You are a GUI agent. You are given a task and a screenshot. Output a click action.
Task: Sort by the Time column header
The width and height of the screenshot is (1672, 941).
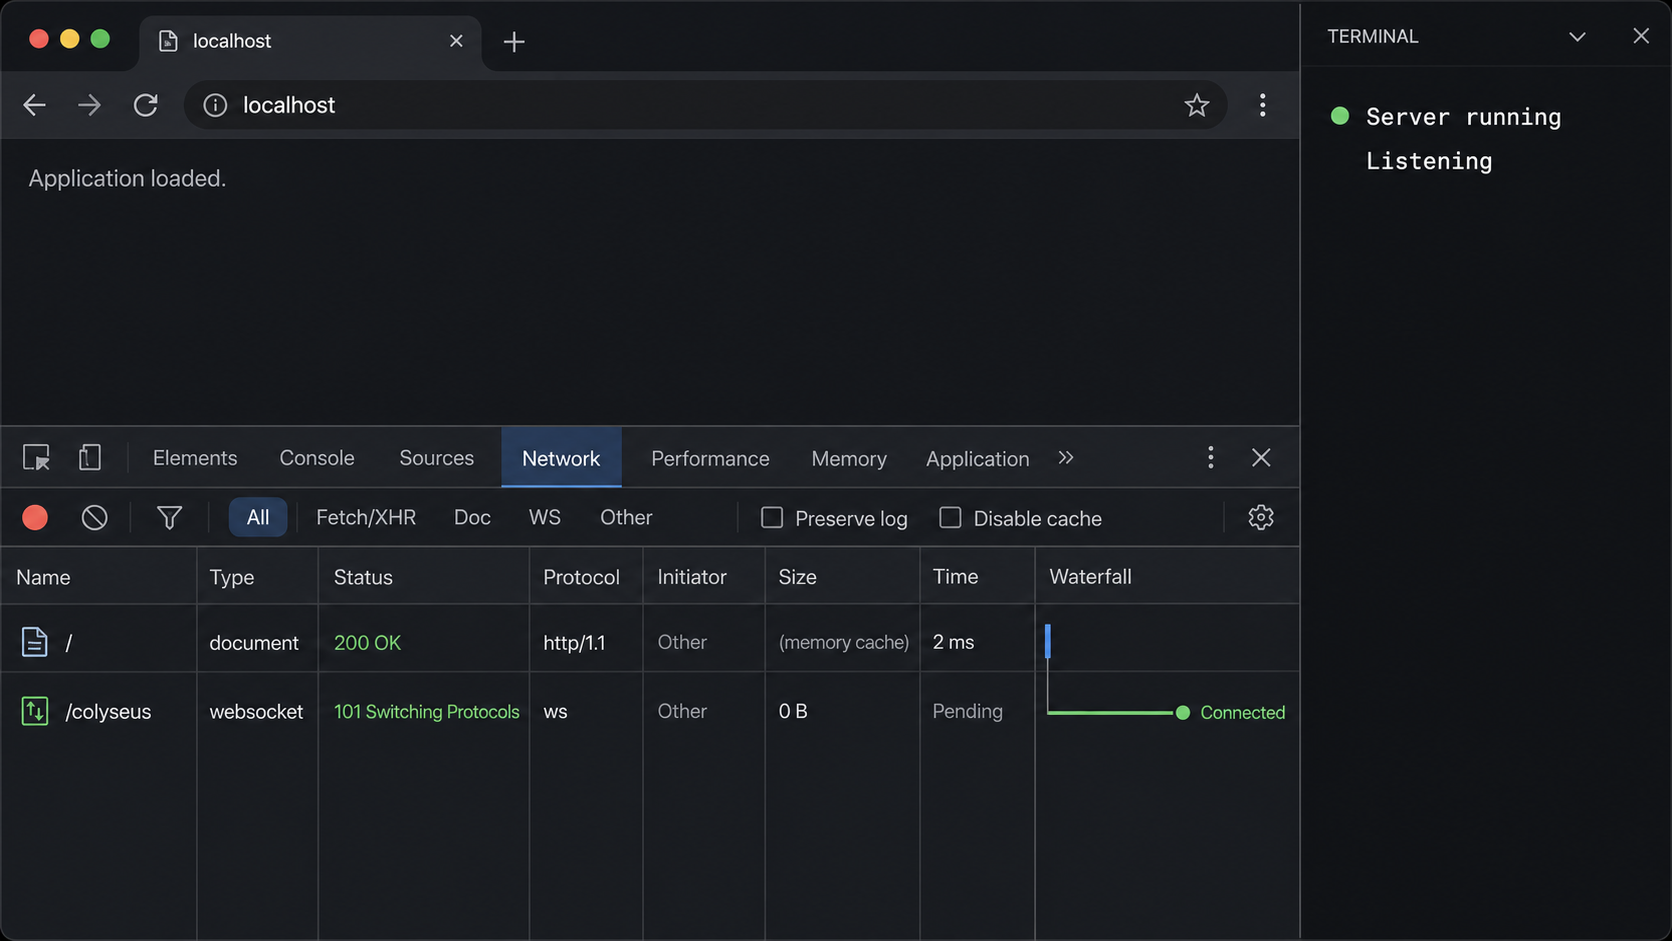[977, 576]
